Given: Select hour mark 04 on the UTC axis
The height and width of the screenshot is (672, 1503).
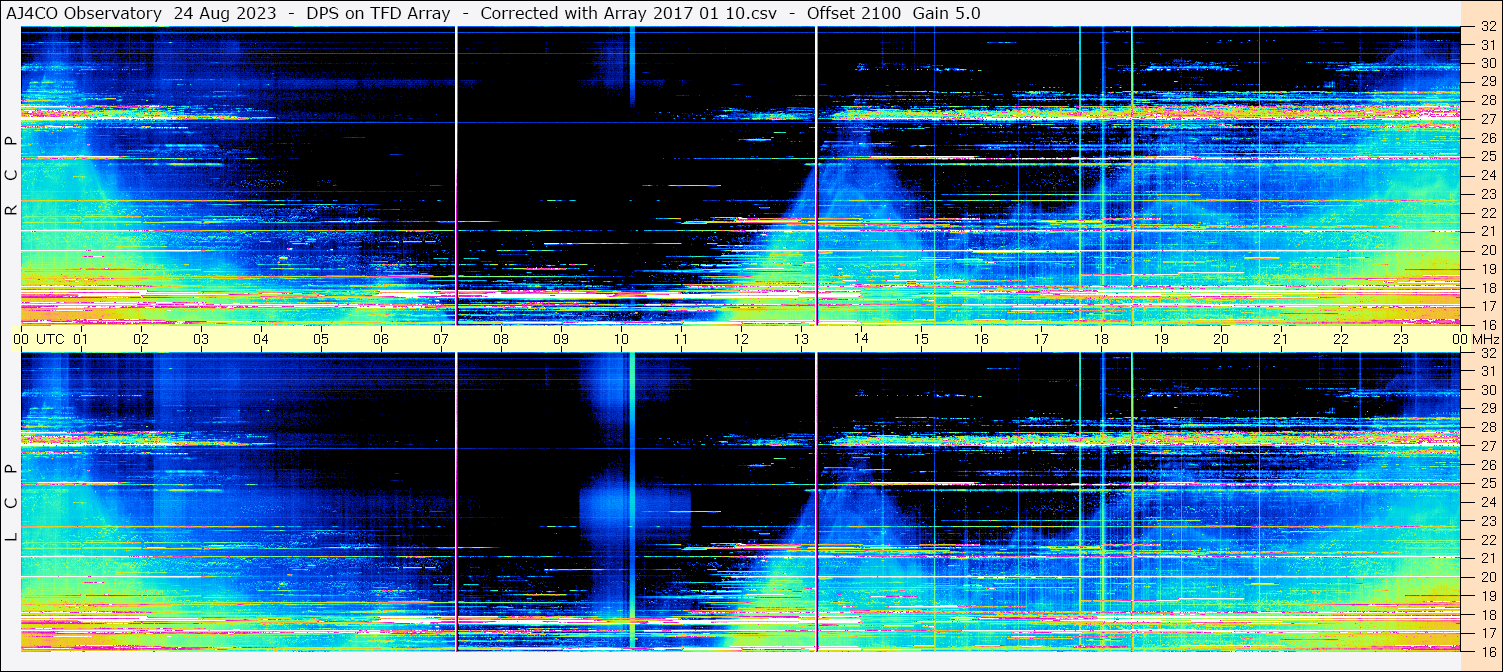Looking at the screenshot, I should (261, 339).
